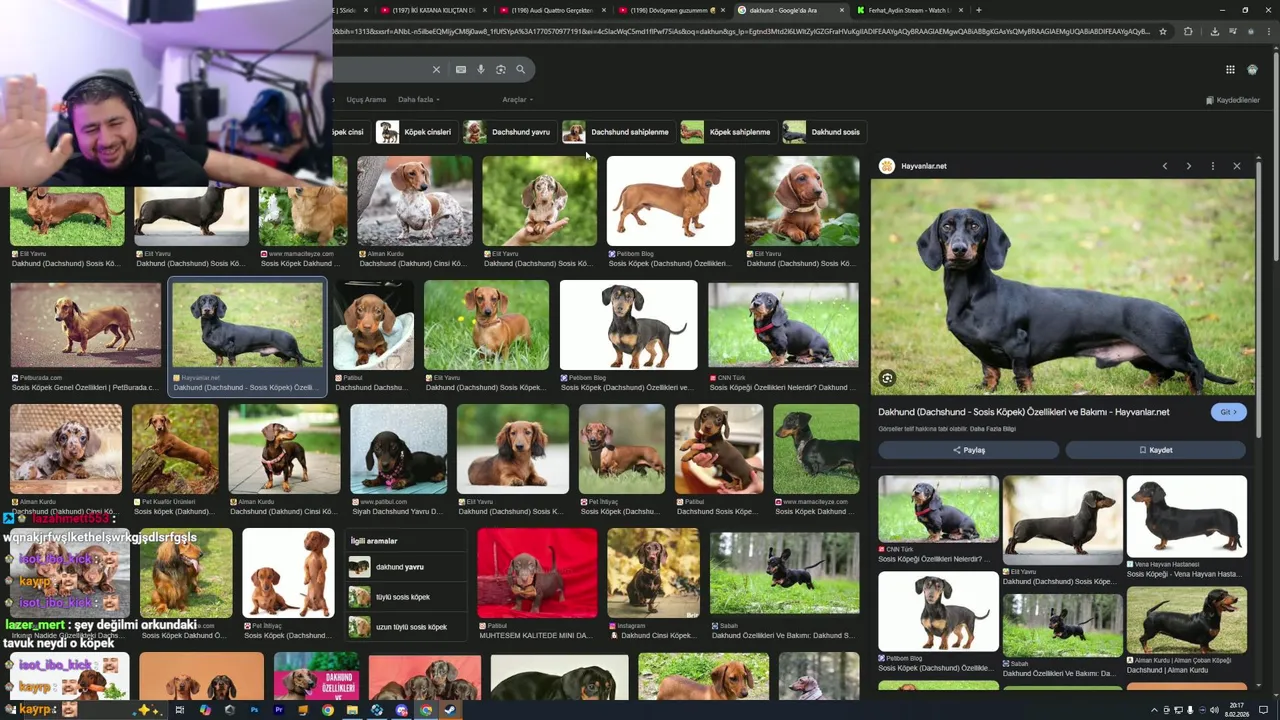The image size is (1280, 720).
Task: Open the Daha Fazla Bilgi copyright link
Action: tap(992, 429)
